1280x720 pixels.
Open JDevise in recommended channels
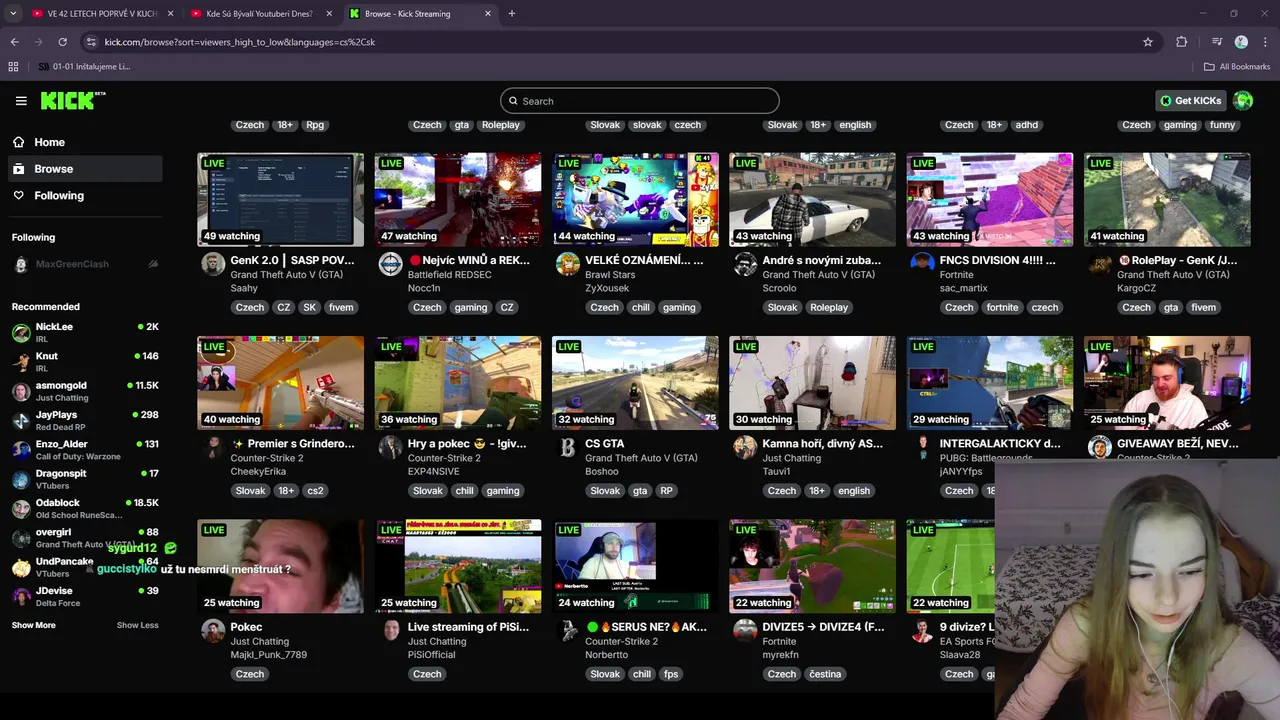(85, 596)
